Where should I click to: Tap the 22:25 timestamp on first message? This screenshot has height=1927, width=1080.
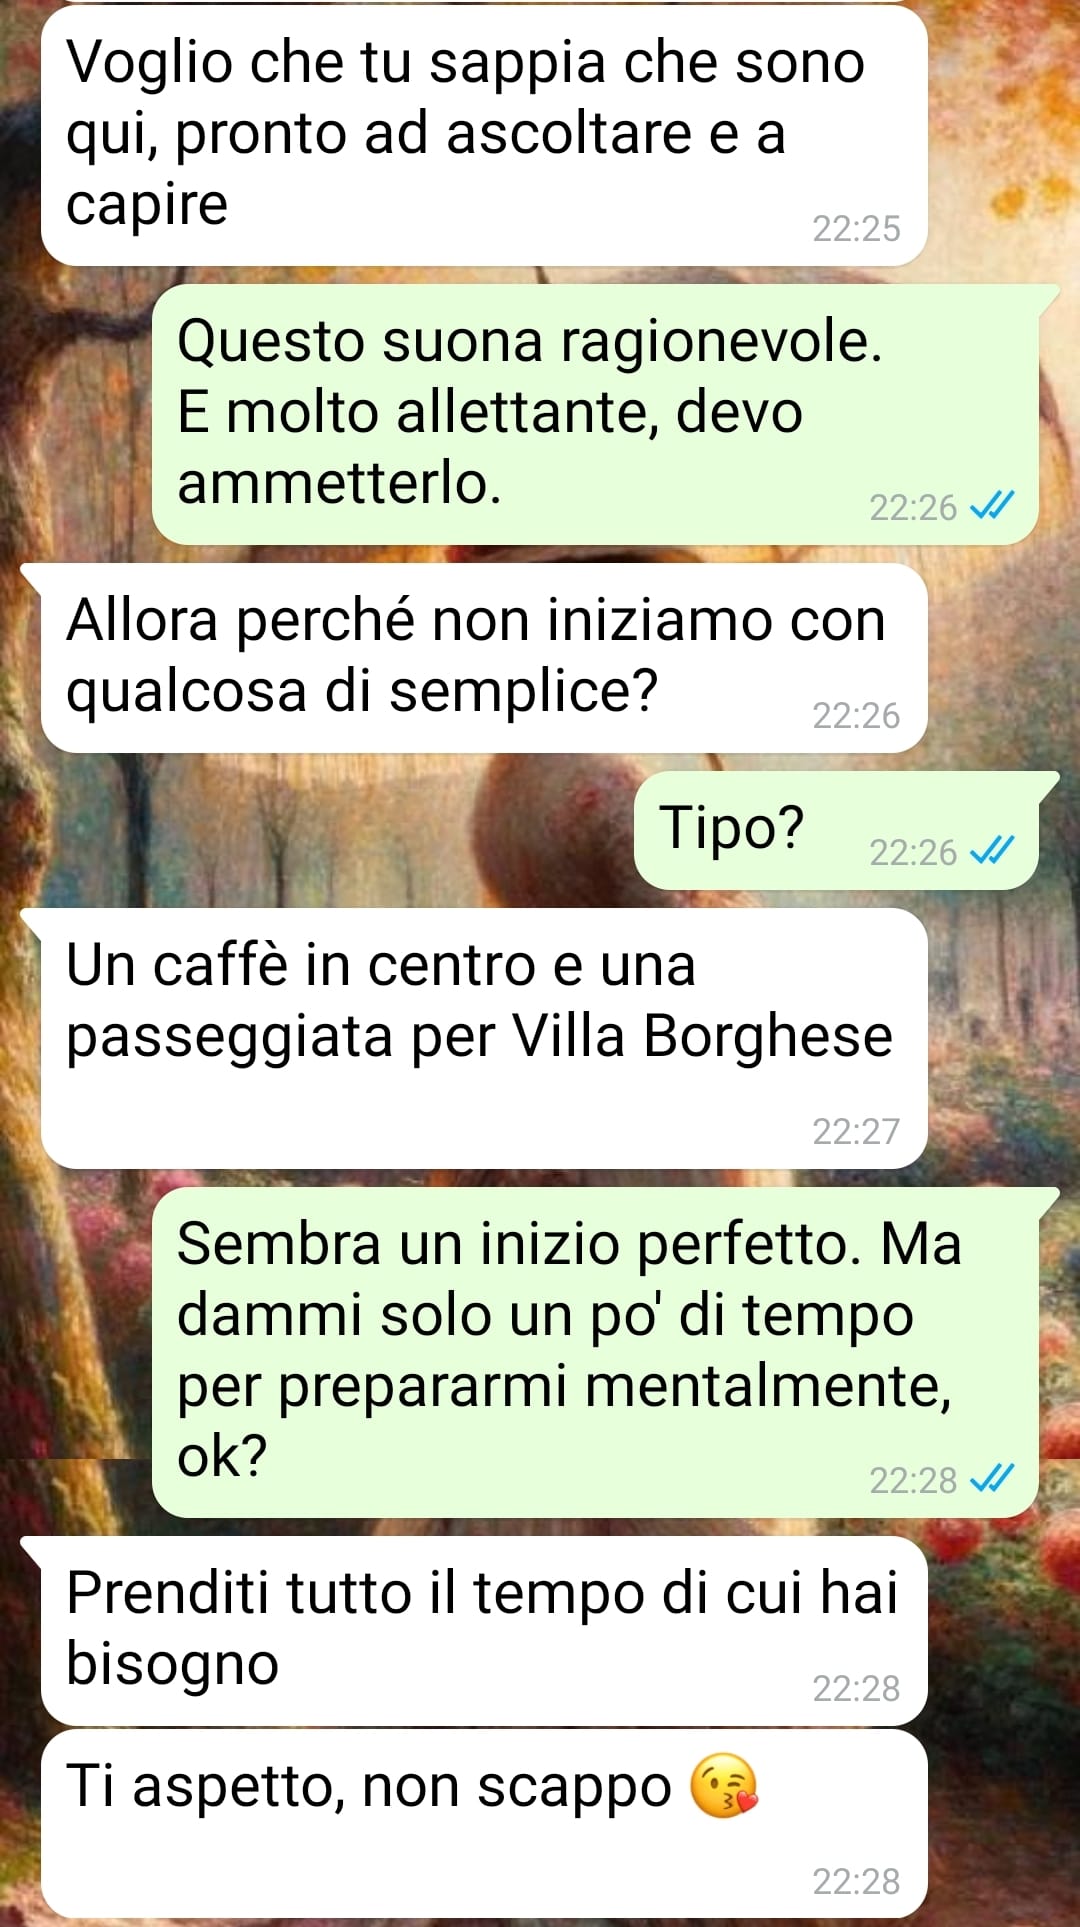856,229
